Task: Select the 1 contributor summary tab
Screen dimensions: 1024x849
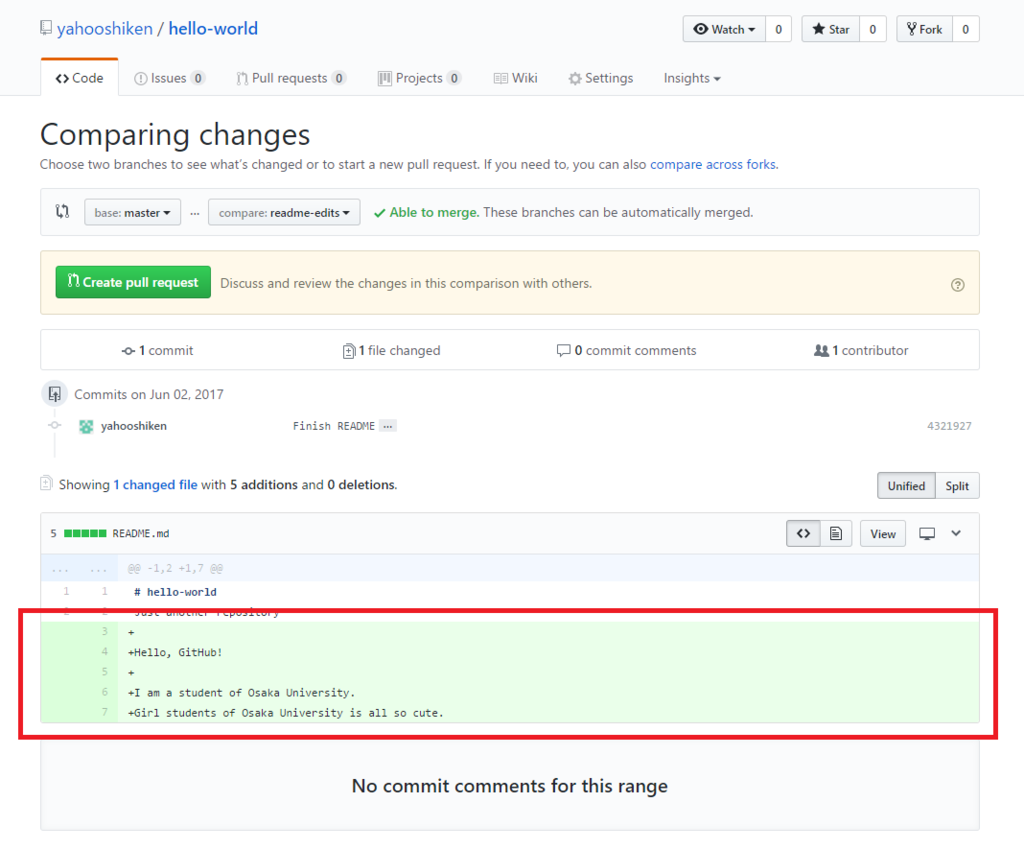Action: coord(861,351)
